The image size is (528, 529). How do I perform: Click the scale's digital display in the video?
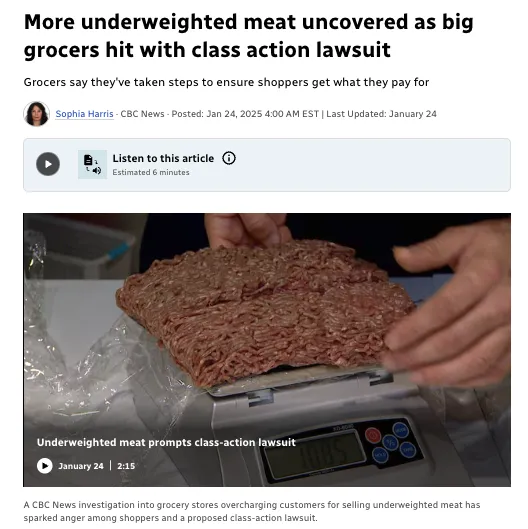click(x=314, y=456)
